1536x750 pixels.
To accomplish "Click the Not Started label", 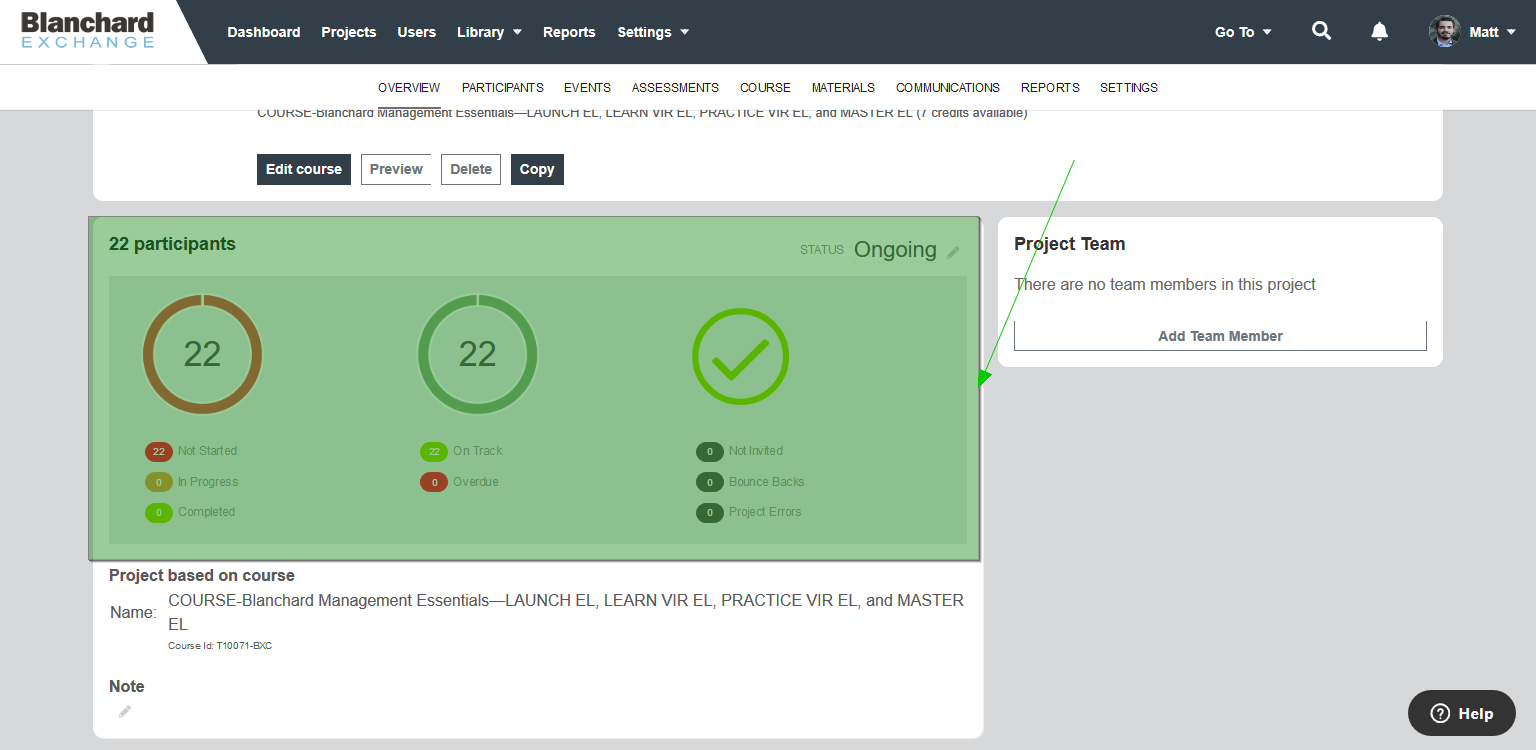I will 207,451.
